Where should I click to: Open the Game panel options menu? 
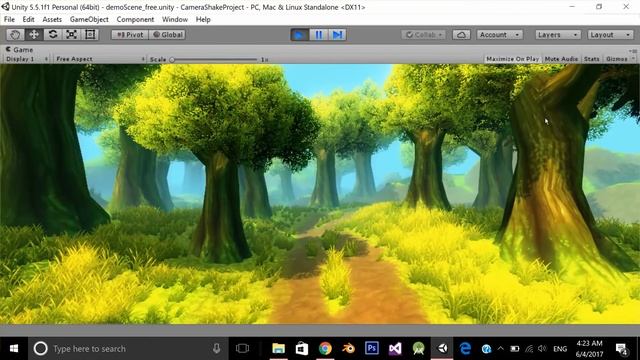point(633,51)
